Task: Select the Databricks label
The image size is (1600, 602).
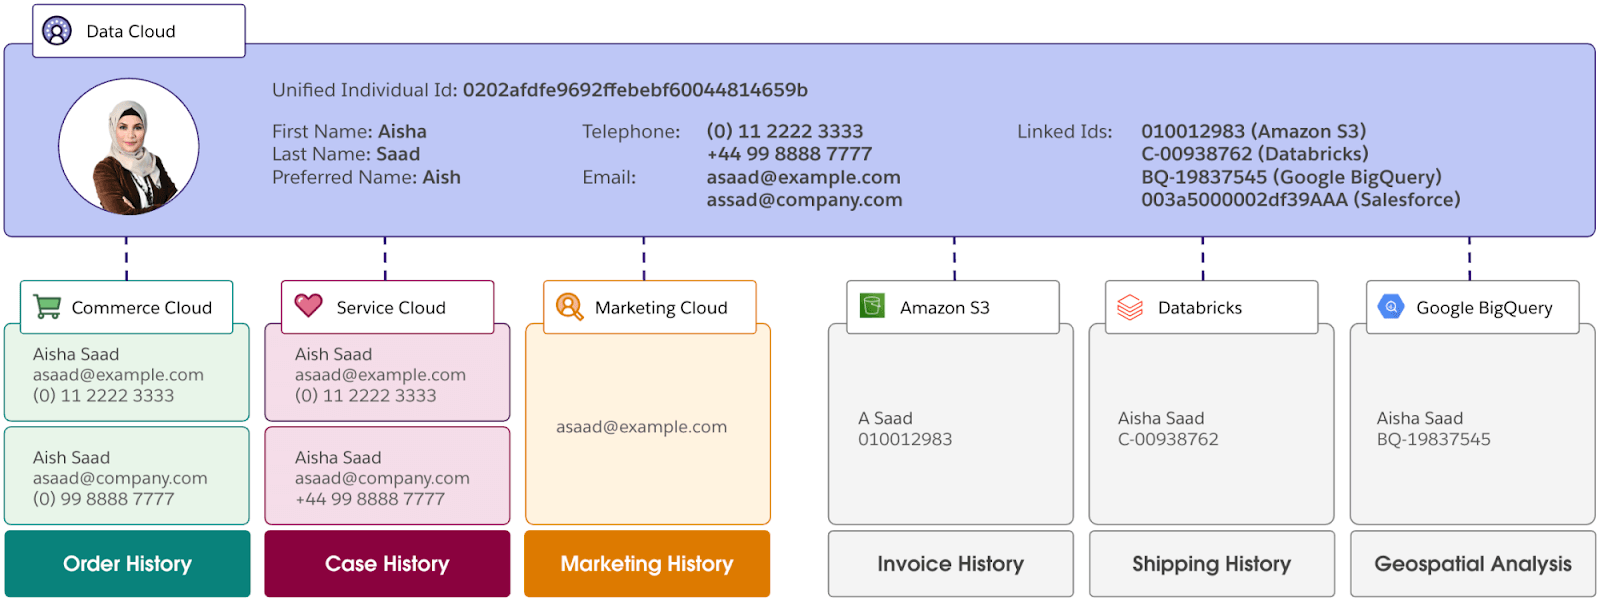Action: pyautogui.click(x=1200, y=308)
